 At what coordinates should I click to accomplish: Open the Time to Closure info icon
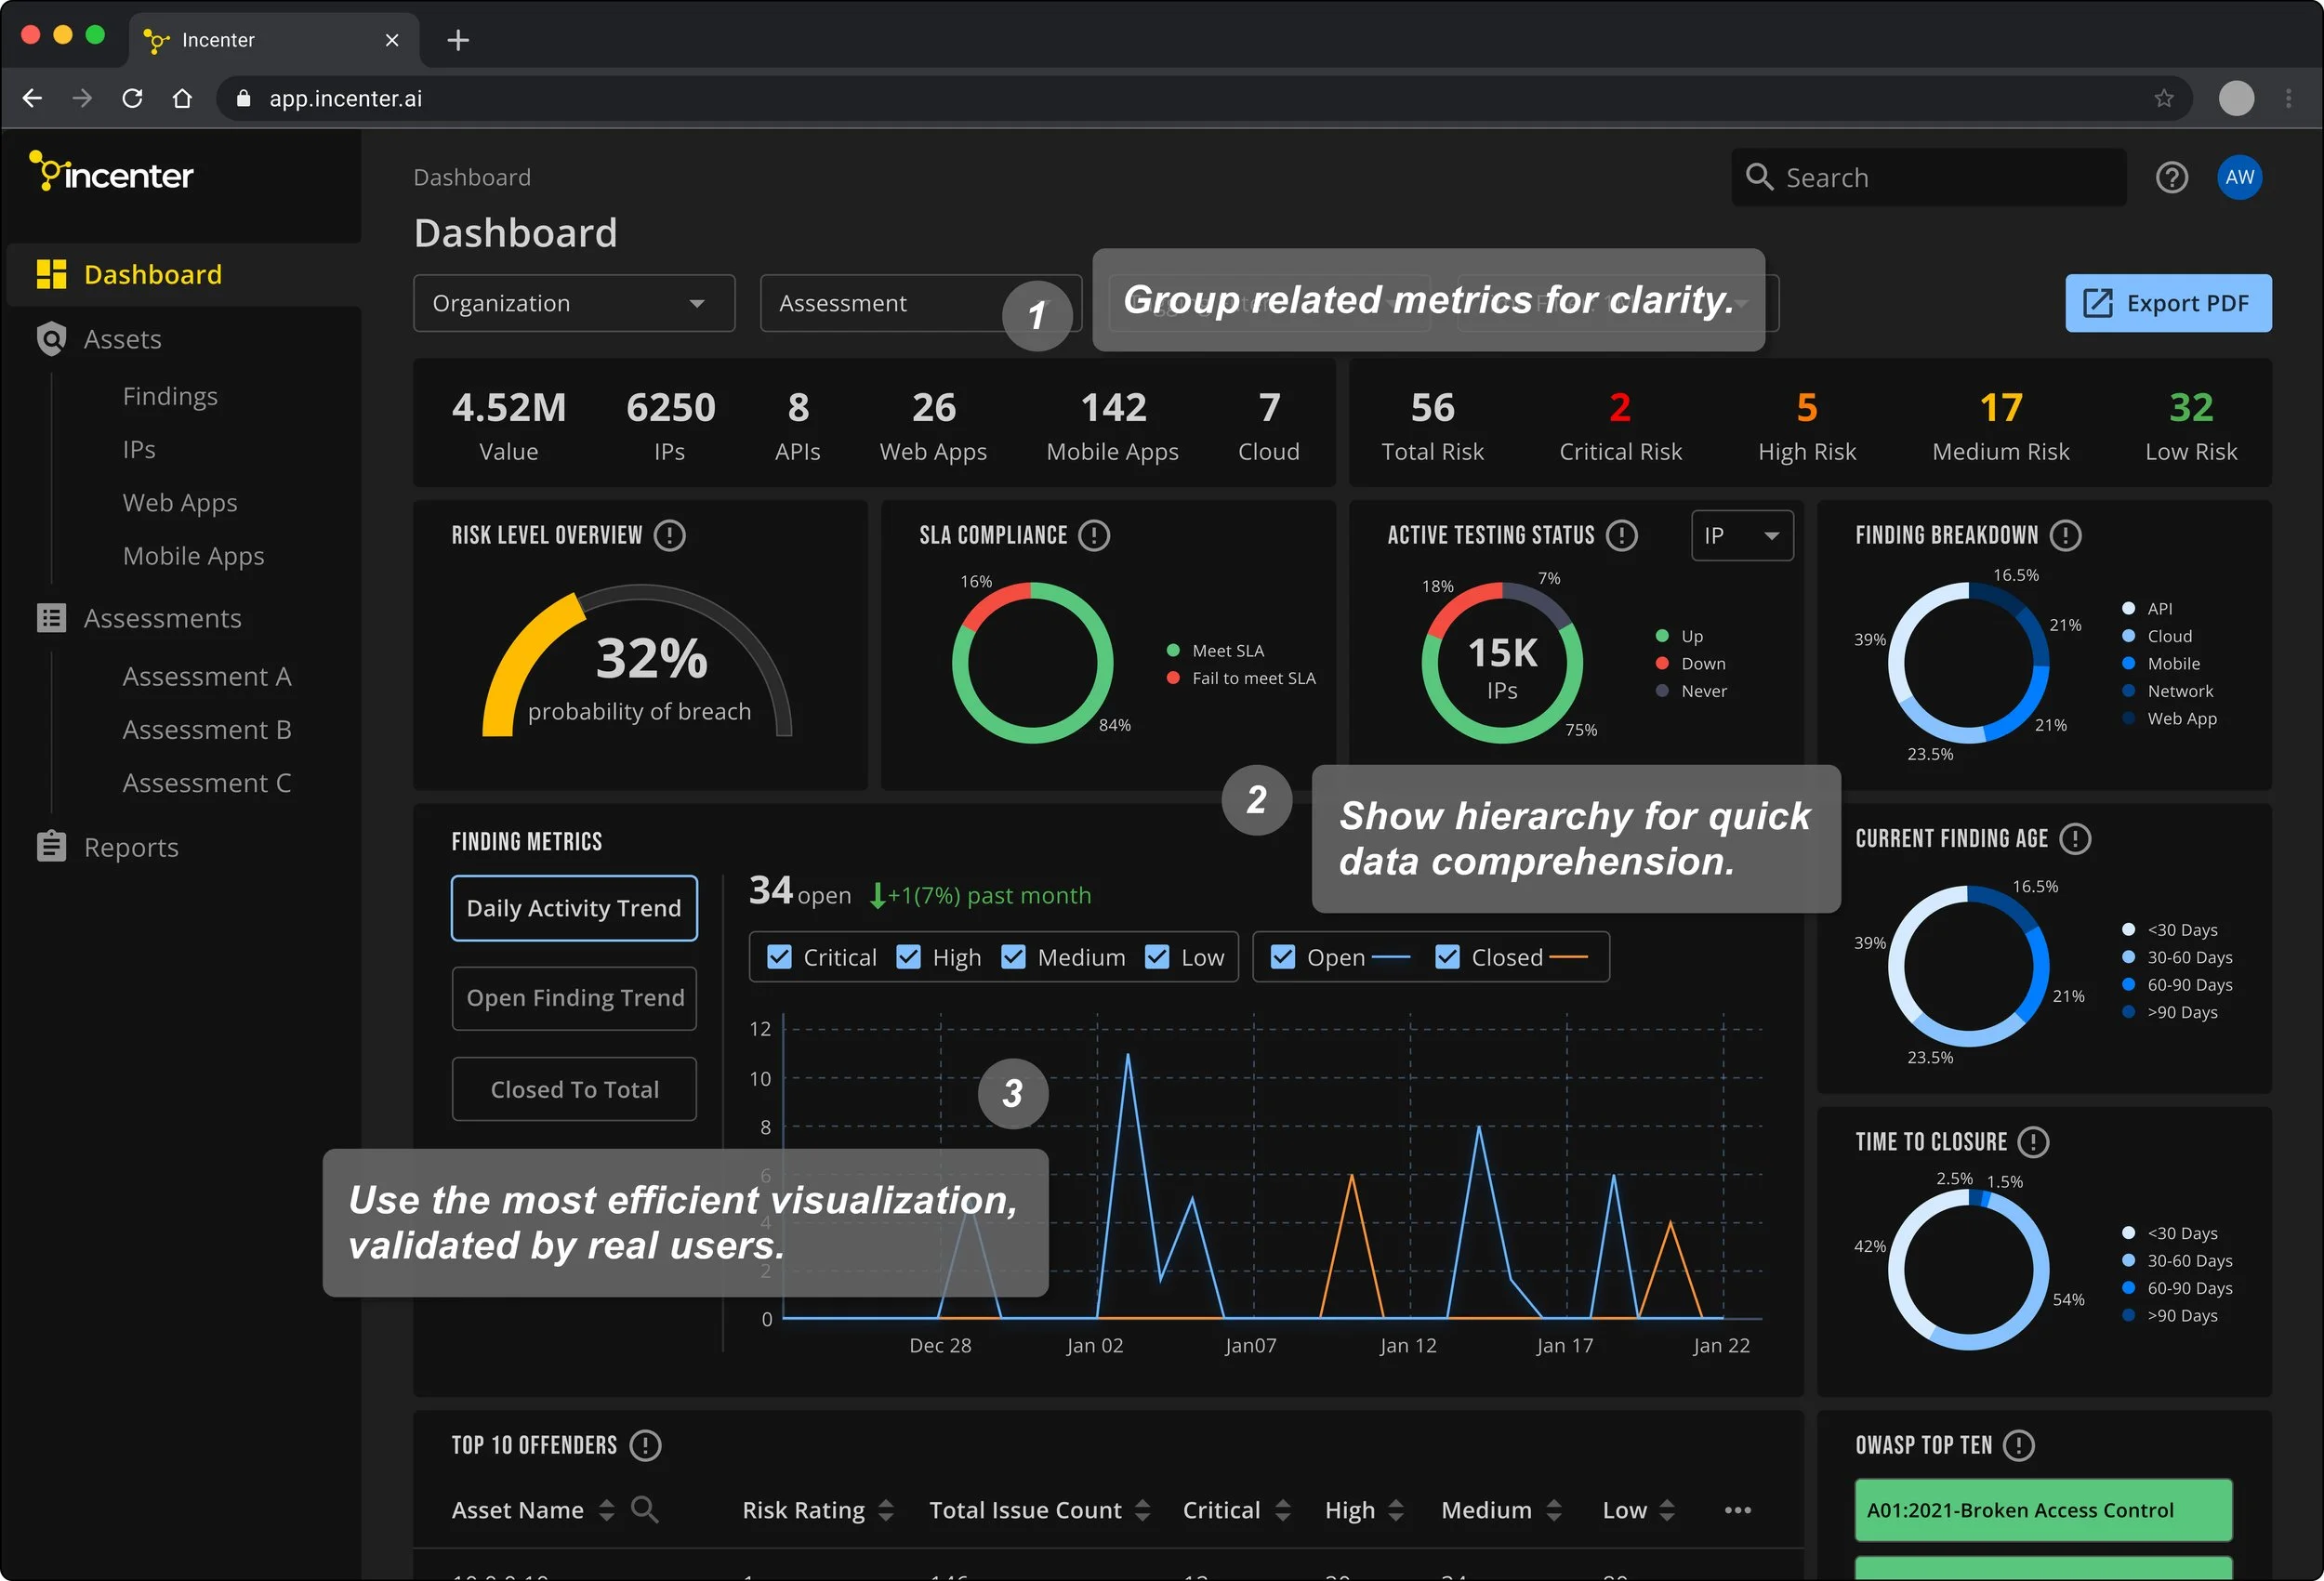coord(2033,1141)
